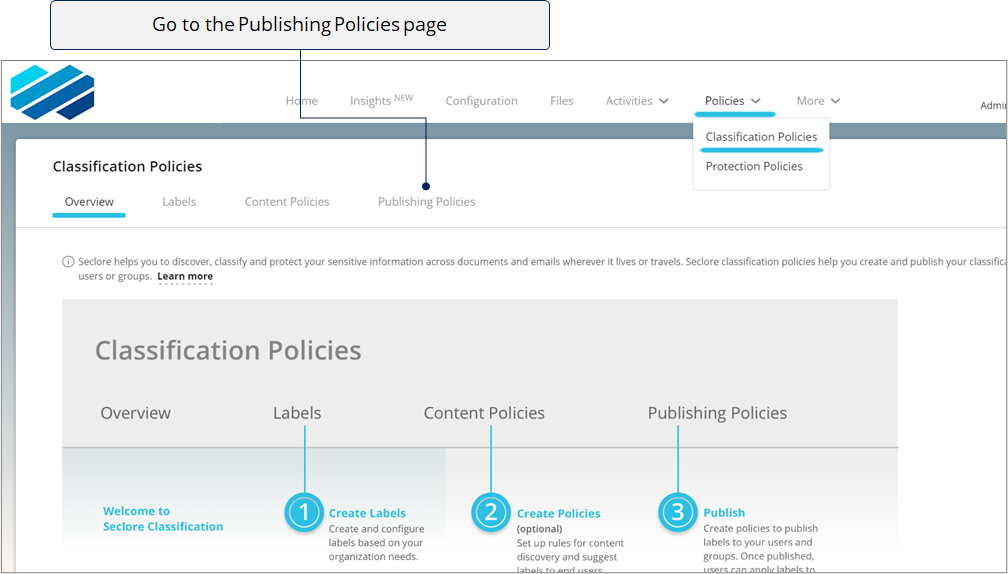The image size is (1008, 574).
Task: Click the info icon beside Seclore description
Action: pos(68,262)
